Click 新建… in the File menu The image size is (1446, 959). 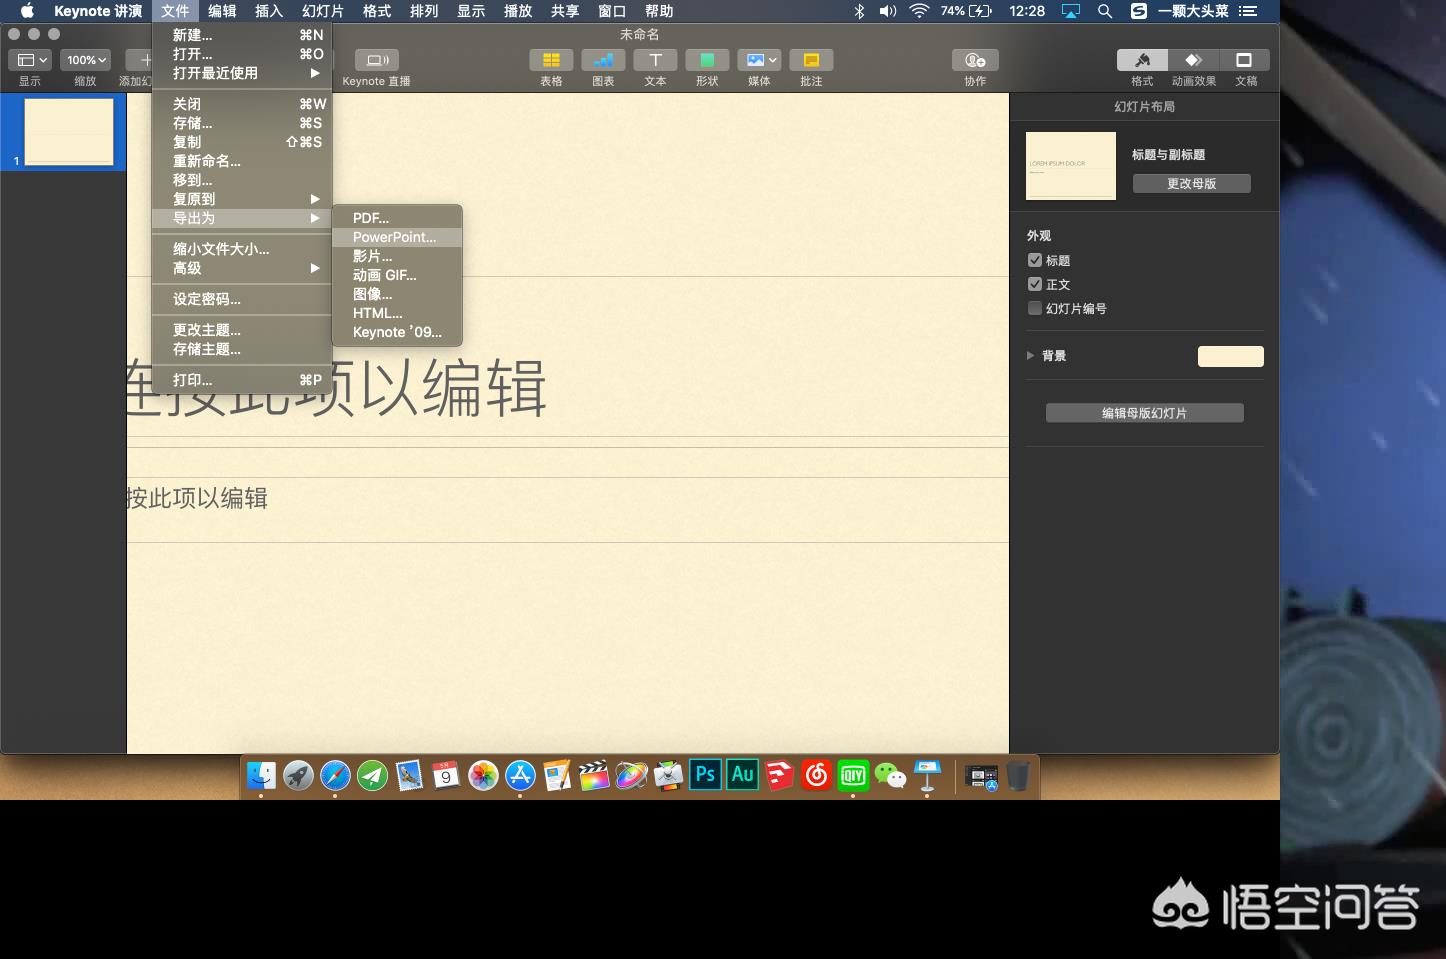click(241, 35)
